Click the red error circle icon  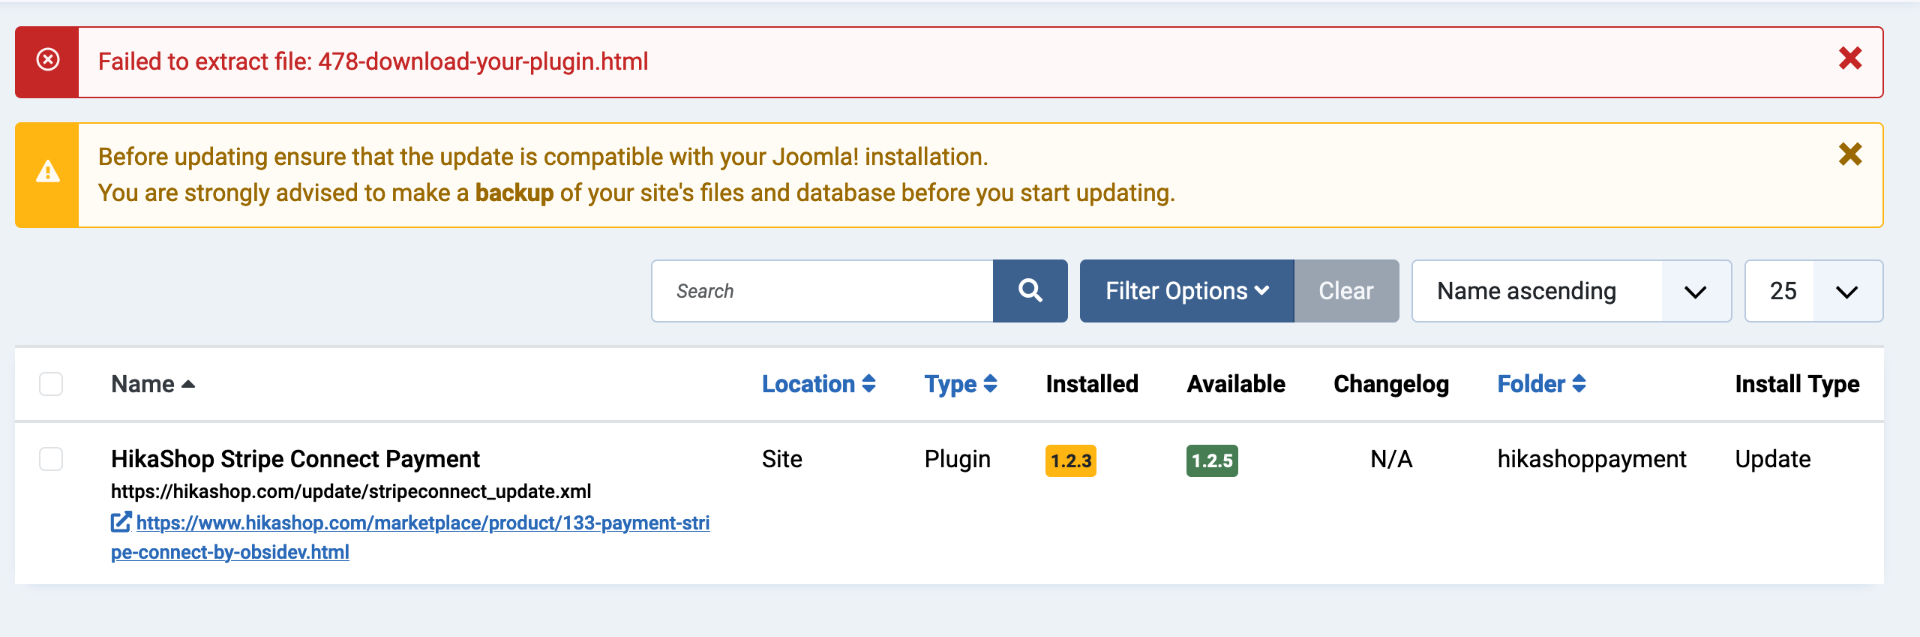(48, 61)
